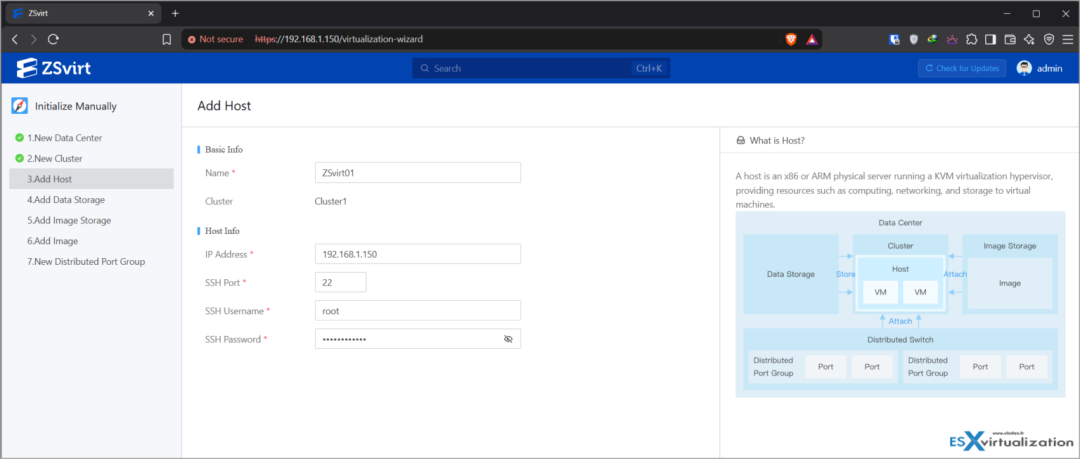Image resolution: width=1080 pixels, height=459 pixels.
Task: Click the Not secure site warning
Action: click(216, 39)
